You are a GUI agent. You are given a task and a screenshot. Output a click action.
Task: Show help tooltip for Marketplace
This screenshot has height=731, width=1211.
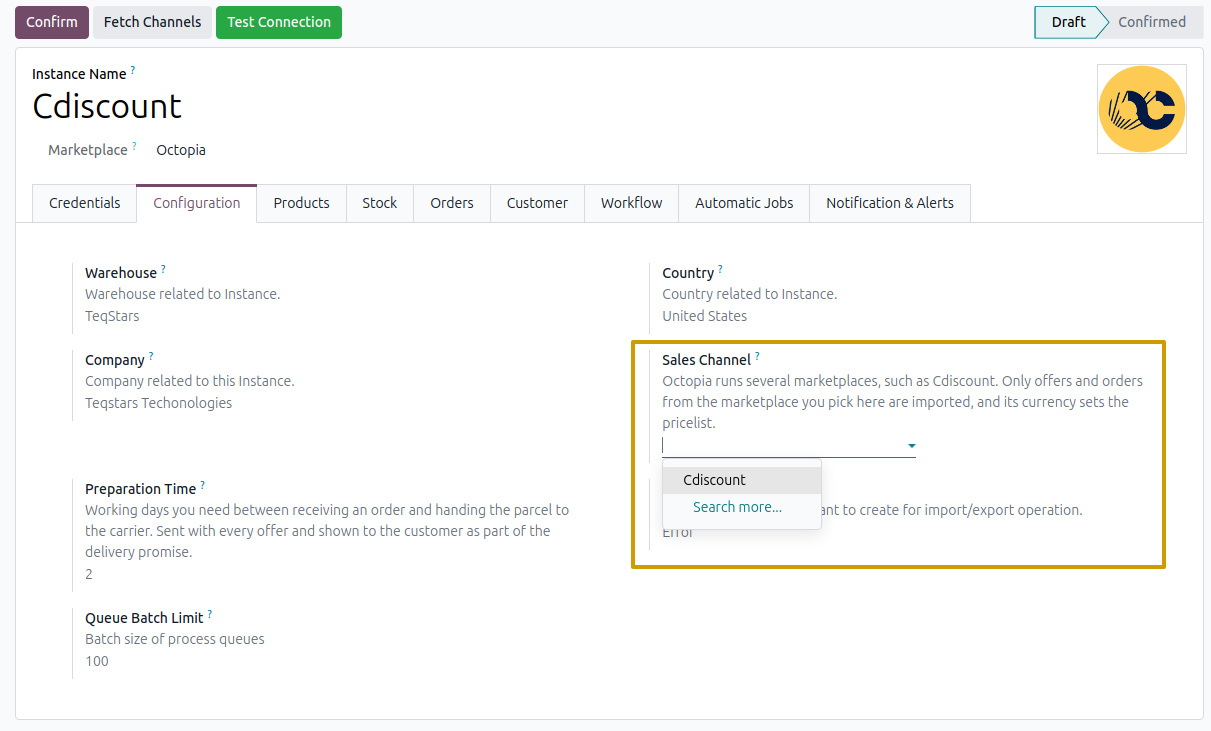pos(134,146)
